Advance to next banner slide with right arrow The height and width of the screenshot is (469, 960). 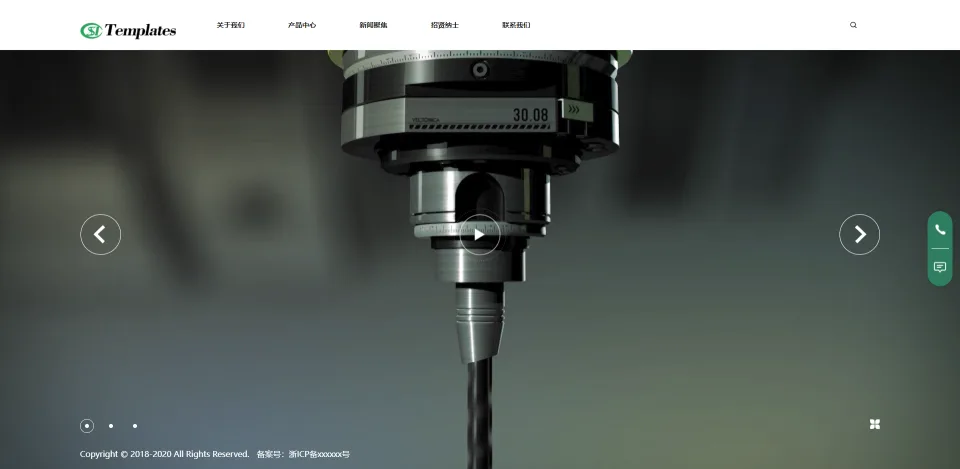pyautogui.click(x=859, y=234)
